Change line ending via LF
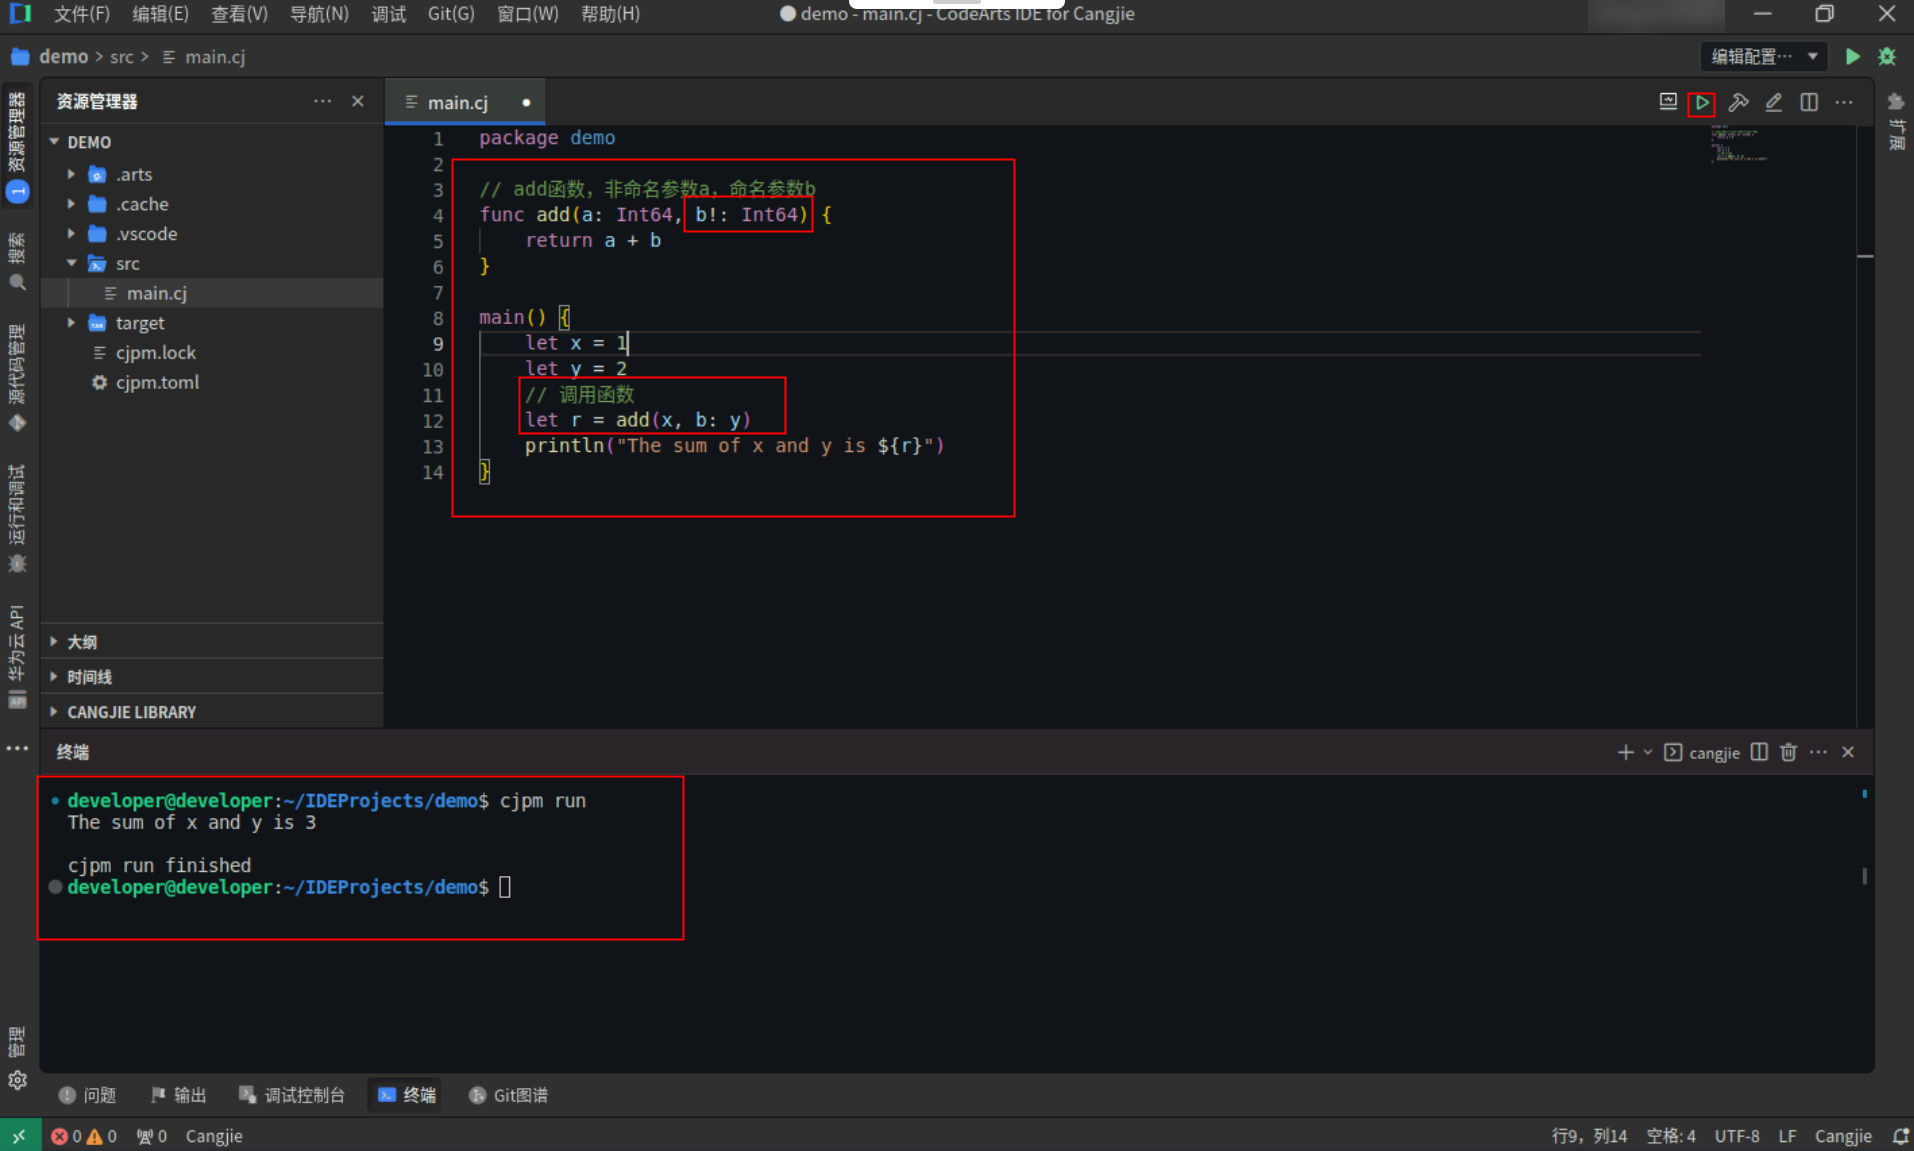The image size is (1914, 1151). pos(1787,1136)
